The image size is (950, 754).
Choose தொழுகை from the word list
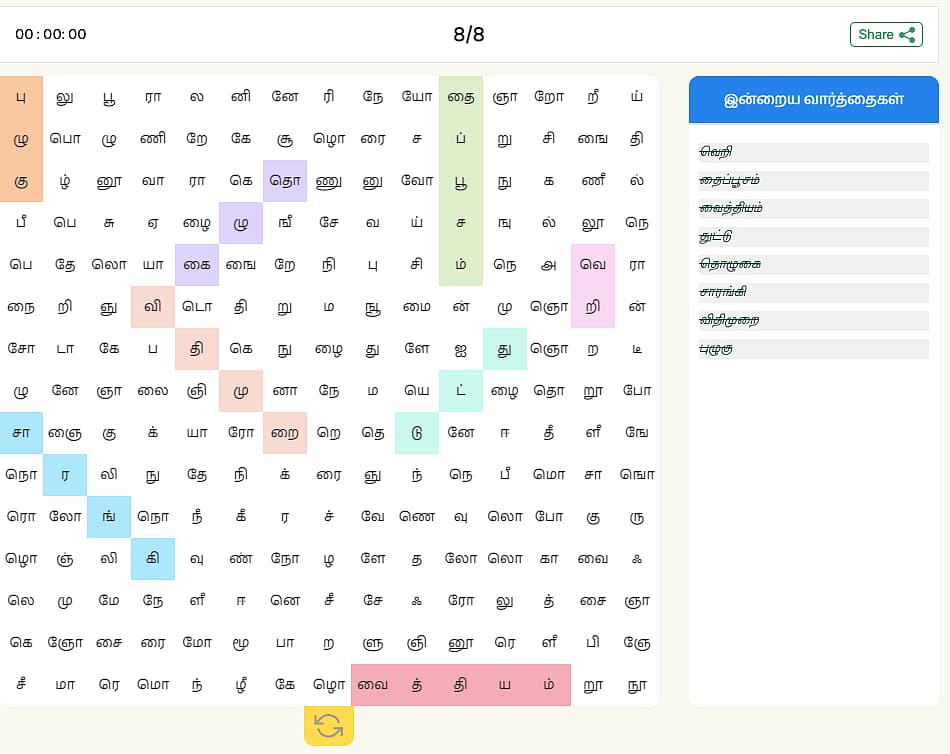730,264
